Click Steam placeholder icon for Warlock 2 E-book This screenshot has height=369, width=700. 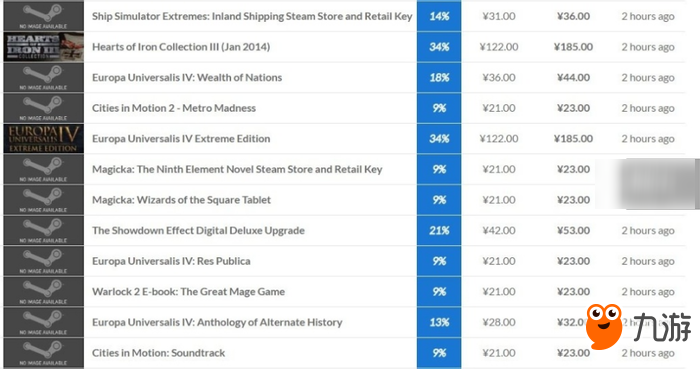pos(43,292)
